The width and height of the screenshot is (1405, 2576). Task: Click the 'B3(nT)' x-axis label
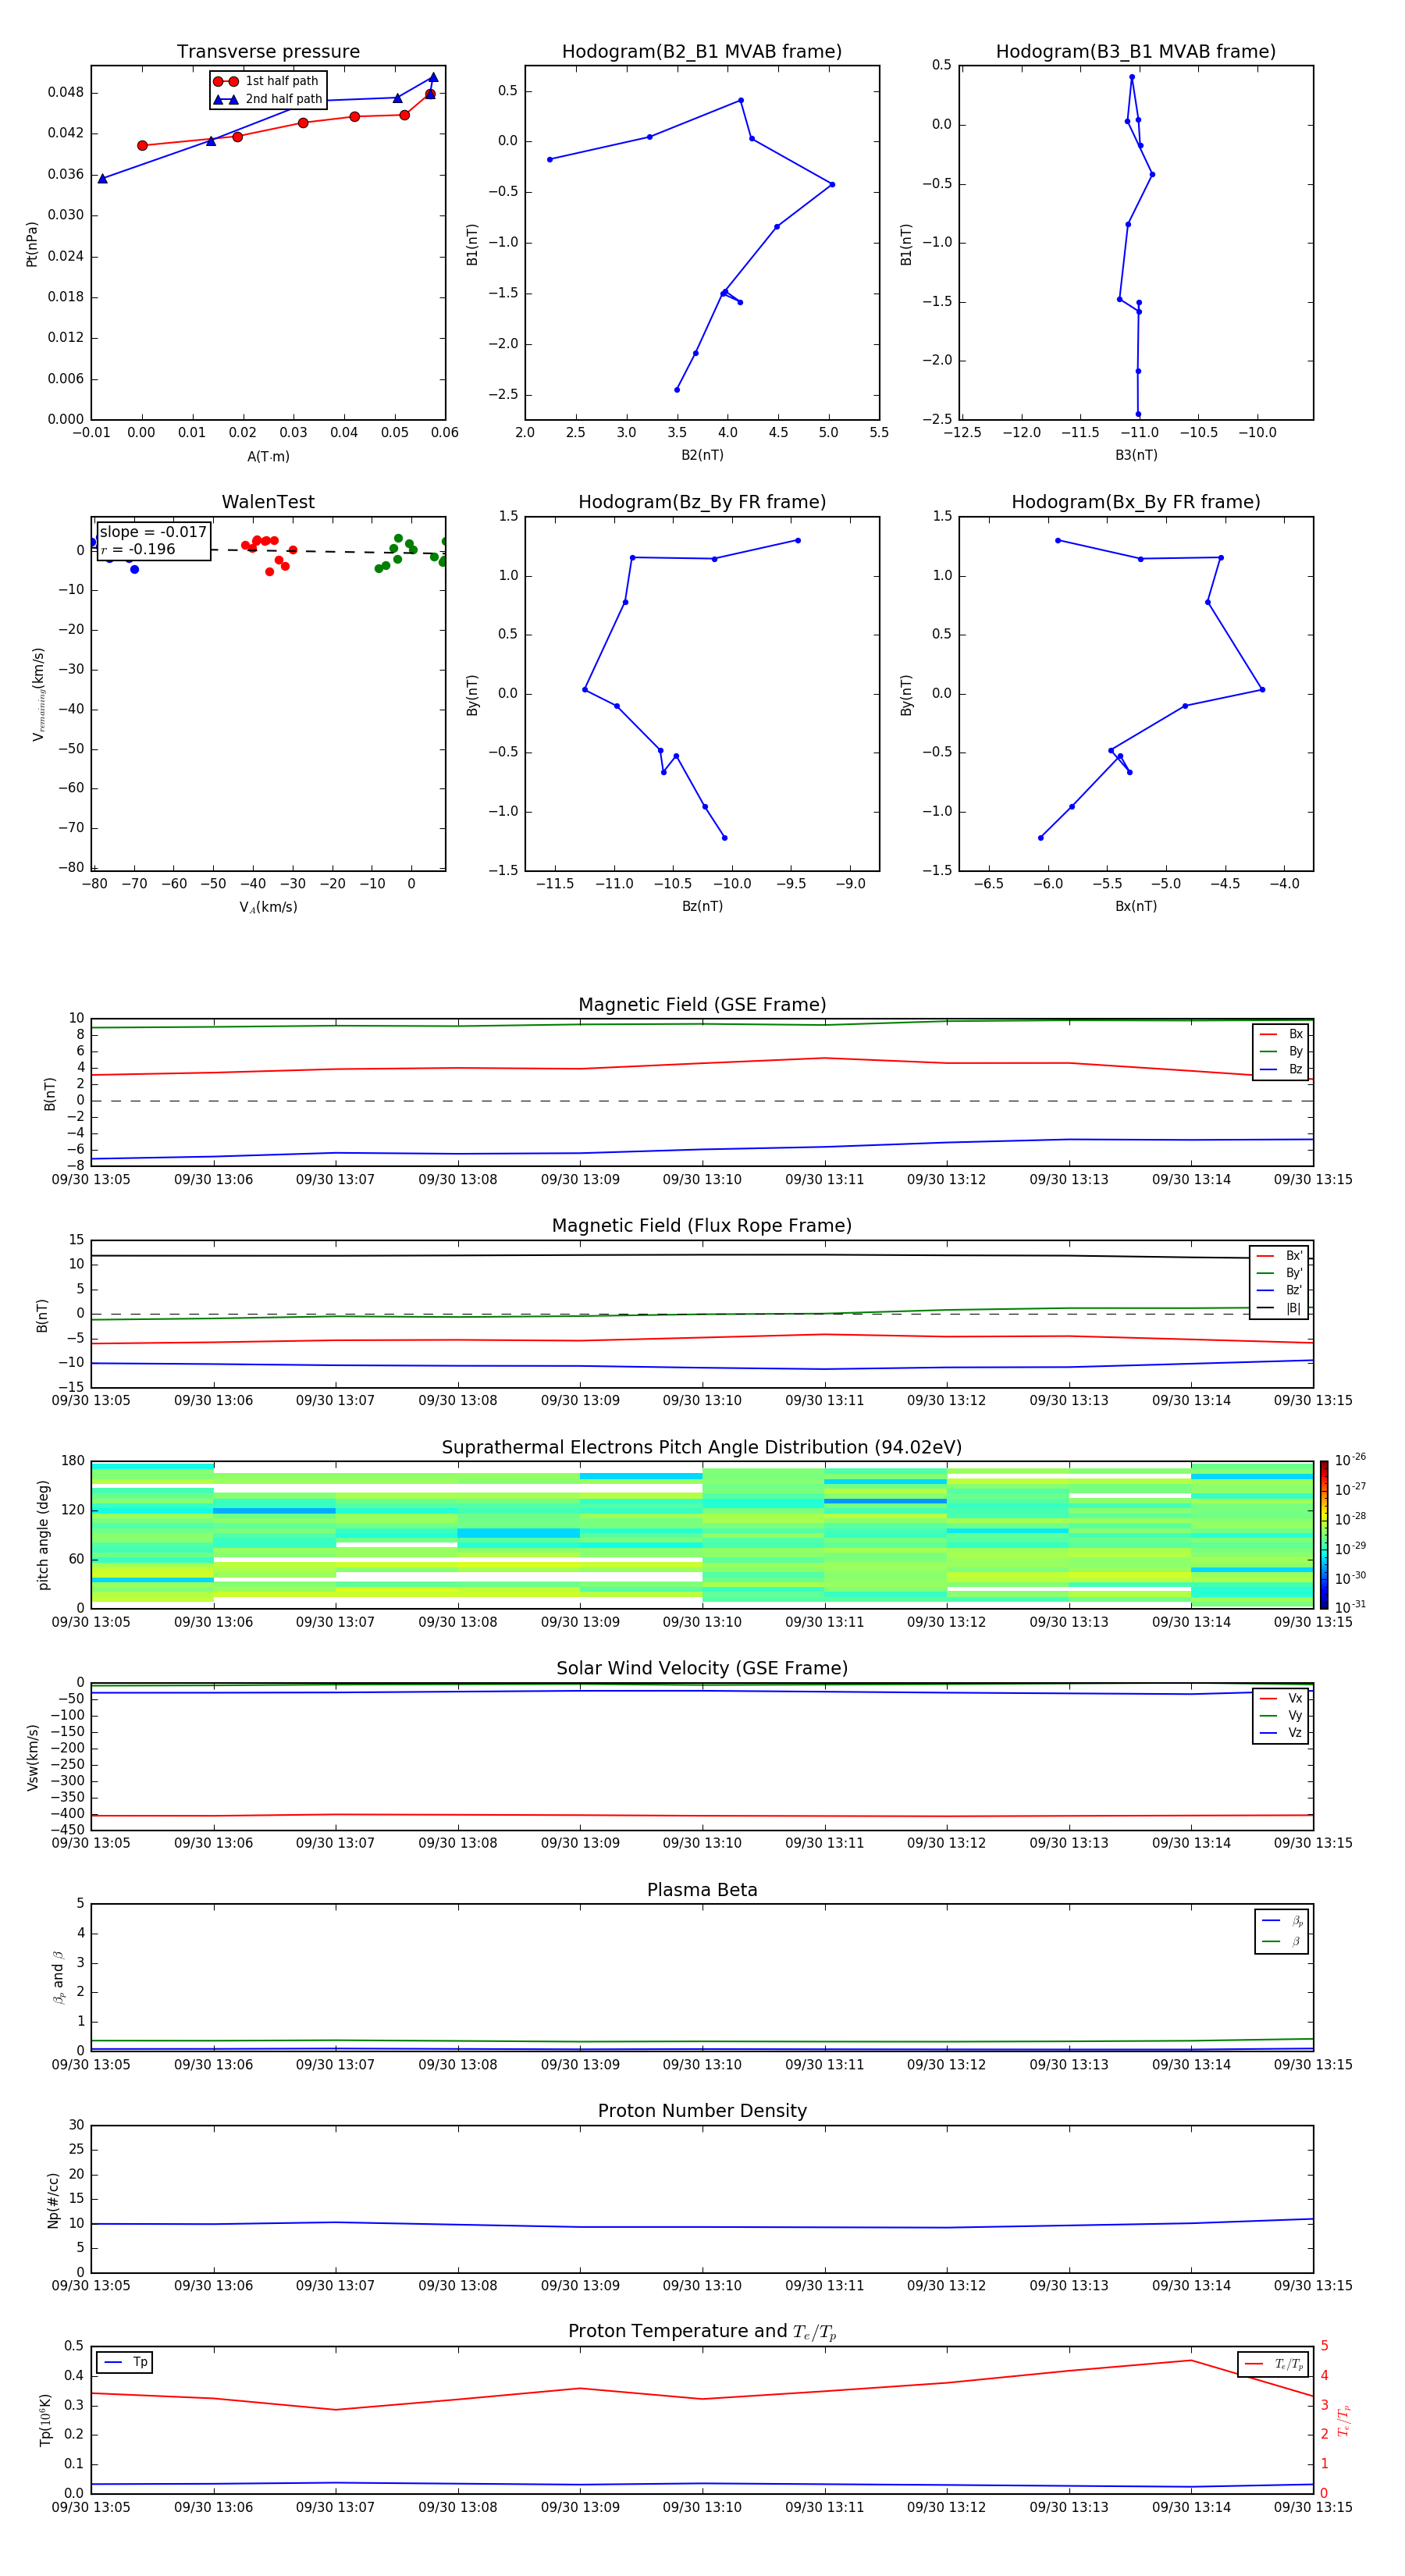tap(1136, 455)
